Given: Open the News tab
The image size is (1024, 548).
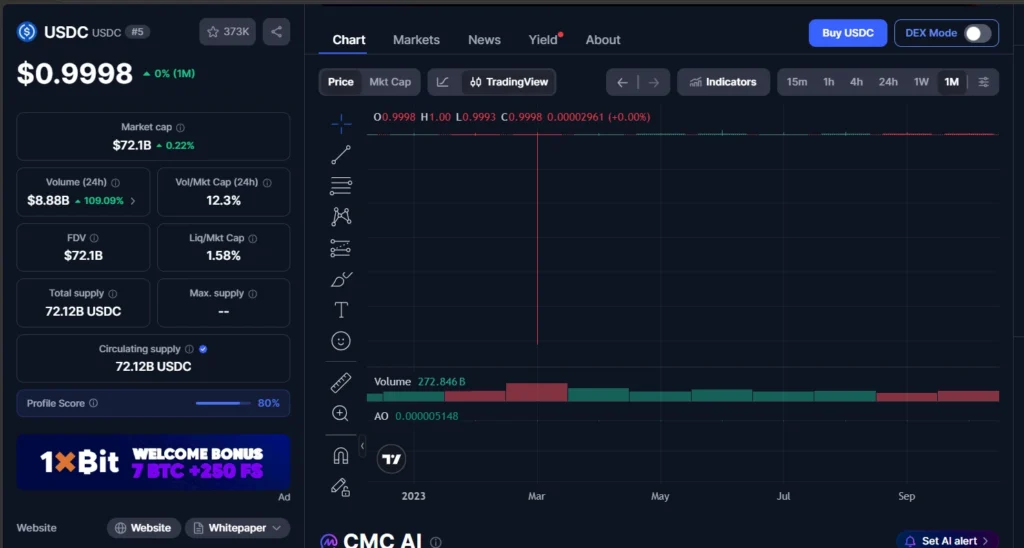Looking at the screenshot, I should point(484,40).
